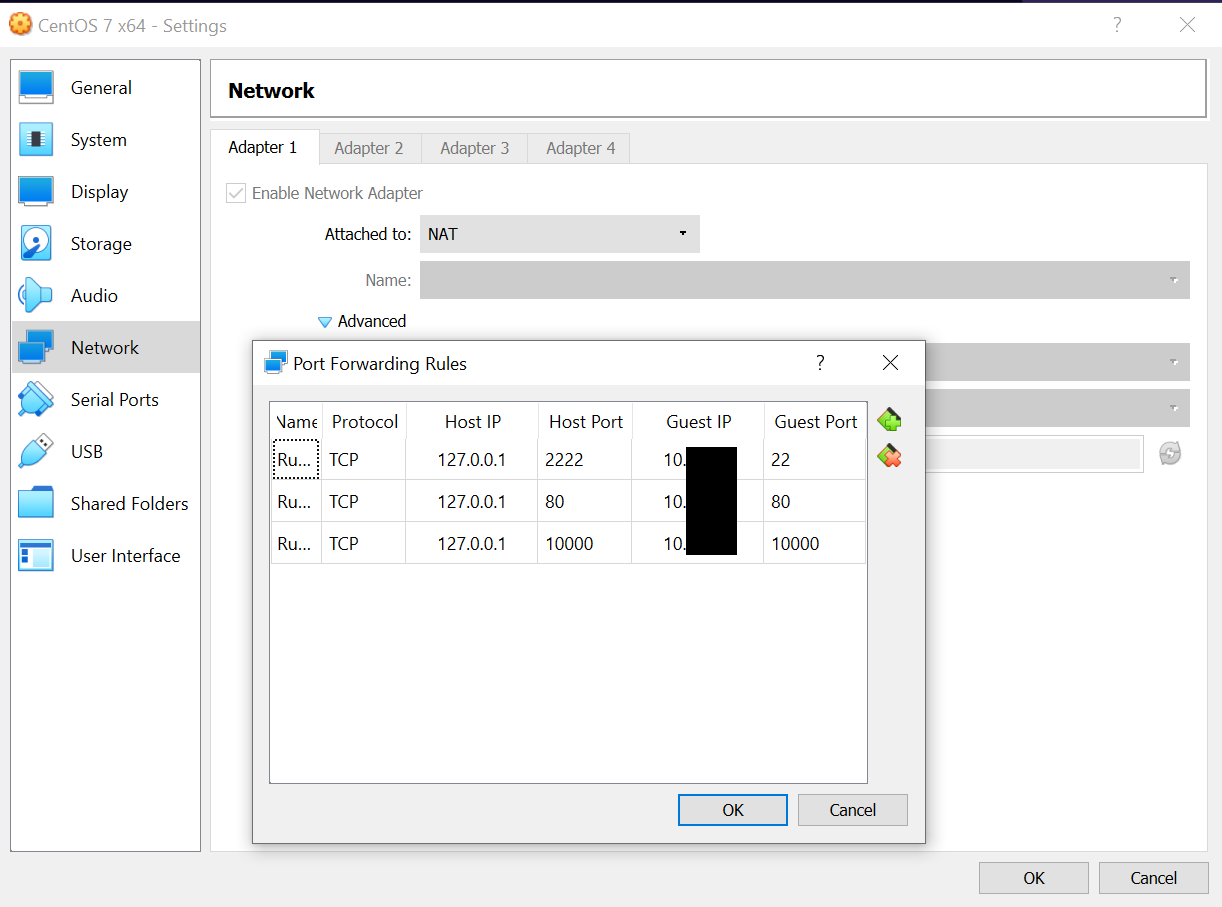This screenshot has height=907, width=1222.
Task: Click the Name column header
Action: (x=296, y=422)
